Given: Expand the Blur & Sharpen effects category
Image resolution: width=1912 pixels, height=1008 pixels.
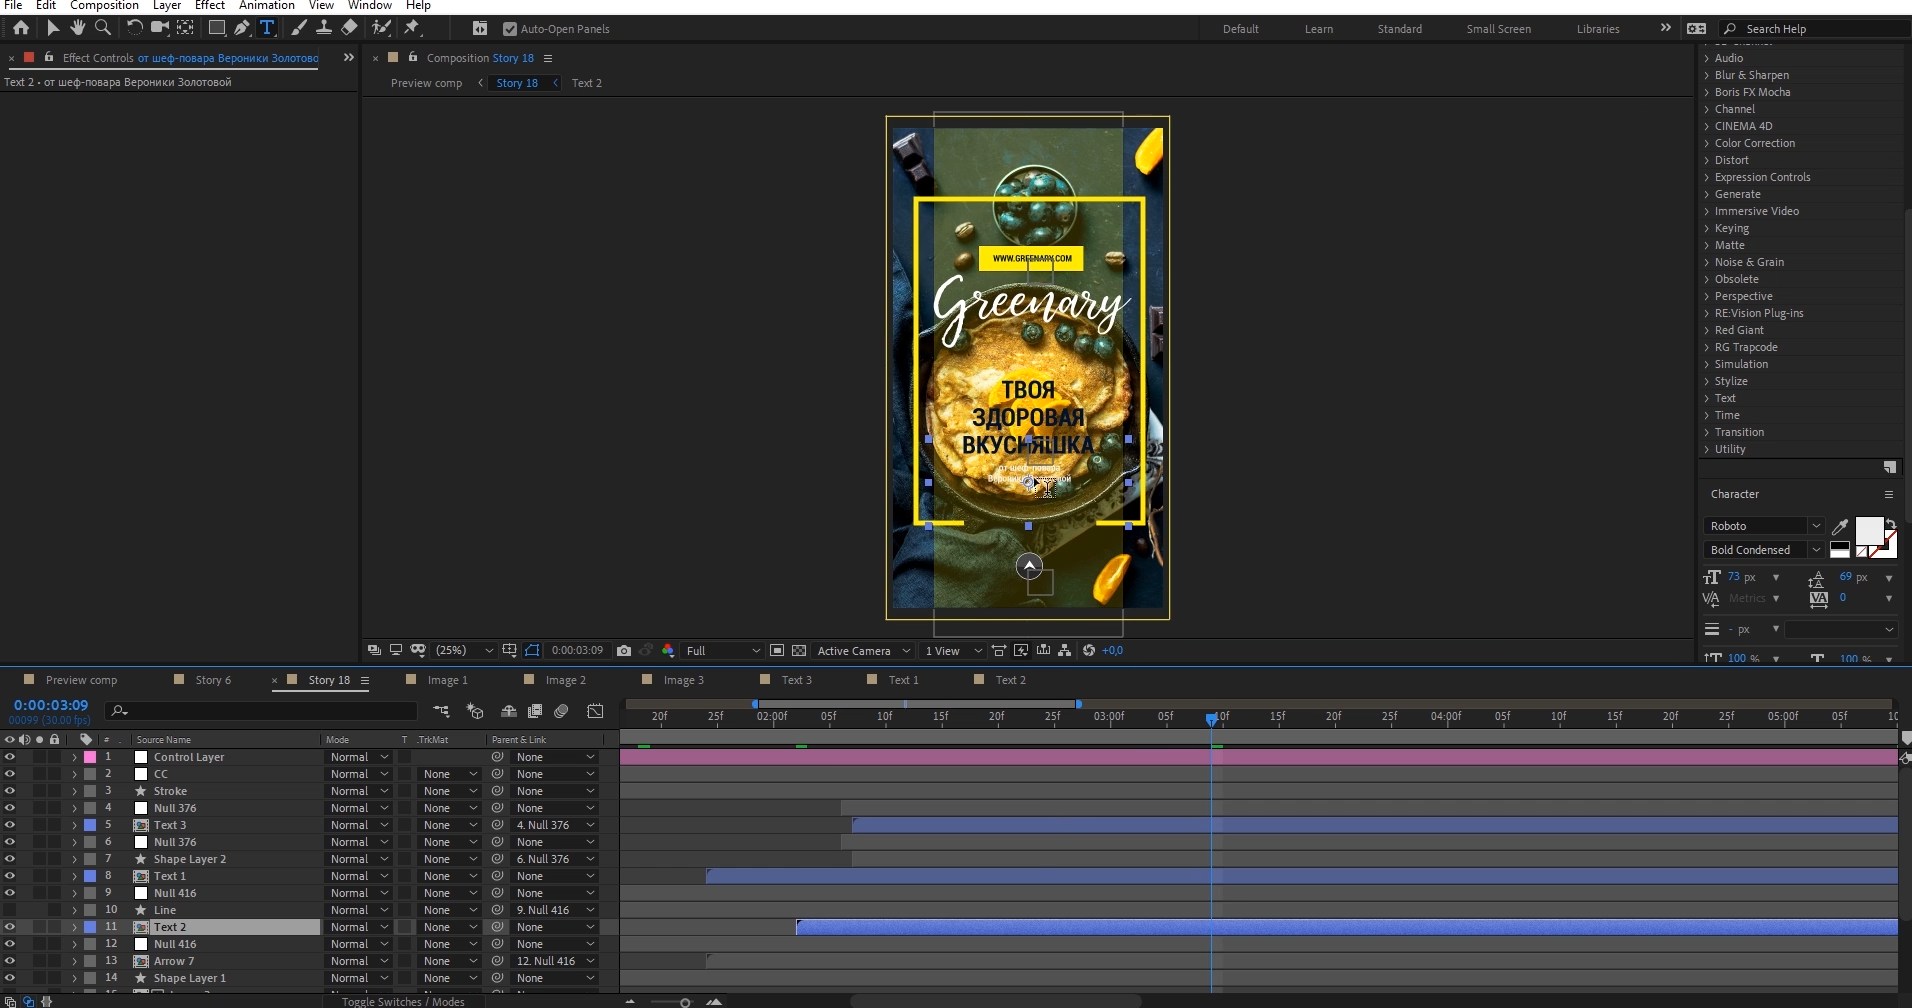Looking at the screenshot, I should 1707,75.
